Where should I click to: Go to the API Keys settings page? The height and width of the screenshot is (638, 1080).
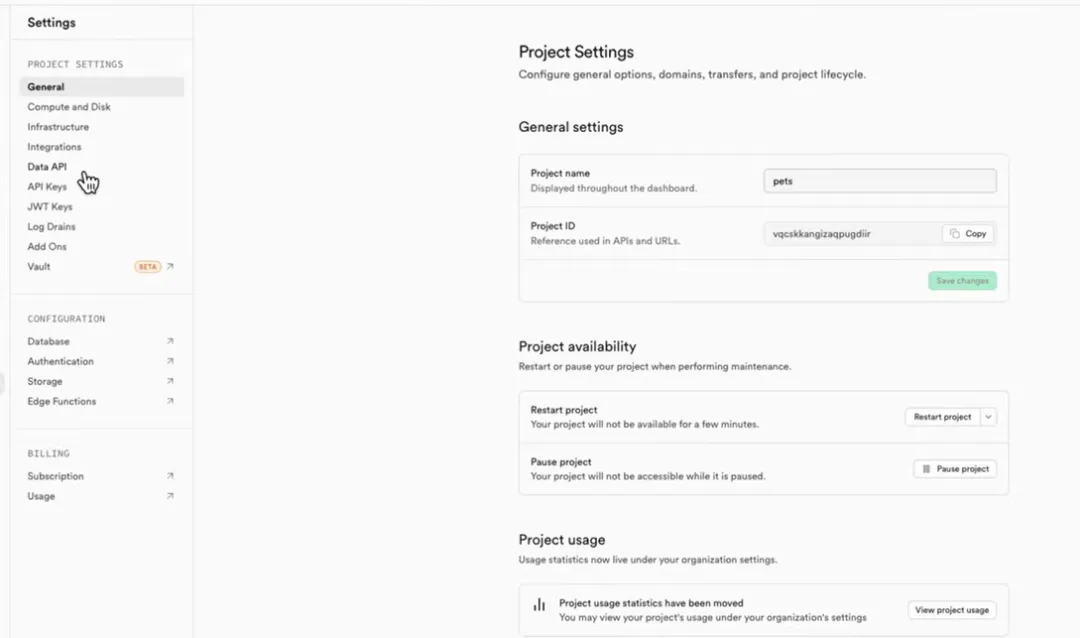point(47,187)
